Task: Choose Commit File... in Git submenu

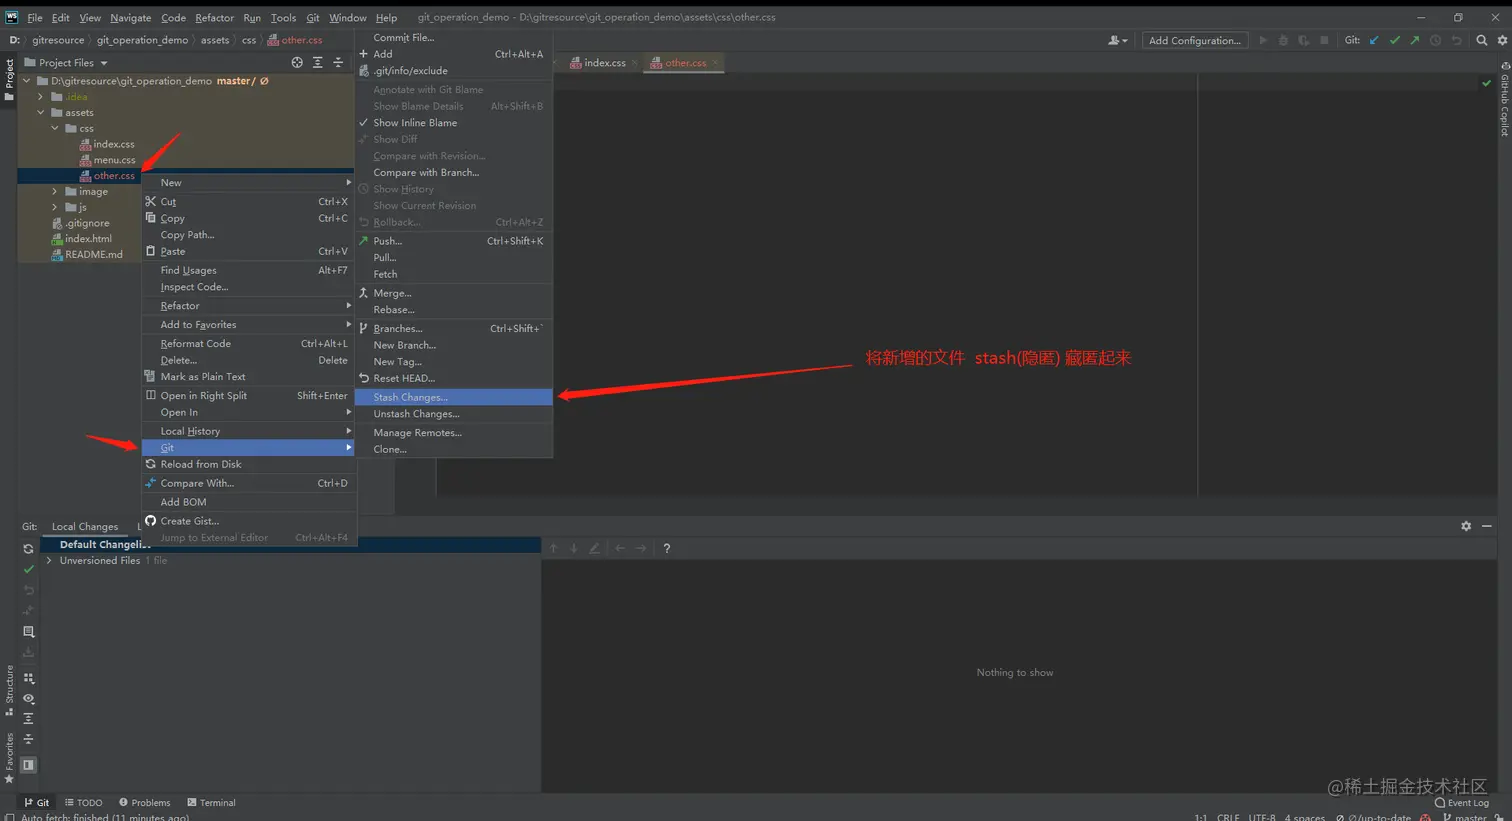Action: point(453,37)
